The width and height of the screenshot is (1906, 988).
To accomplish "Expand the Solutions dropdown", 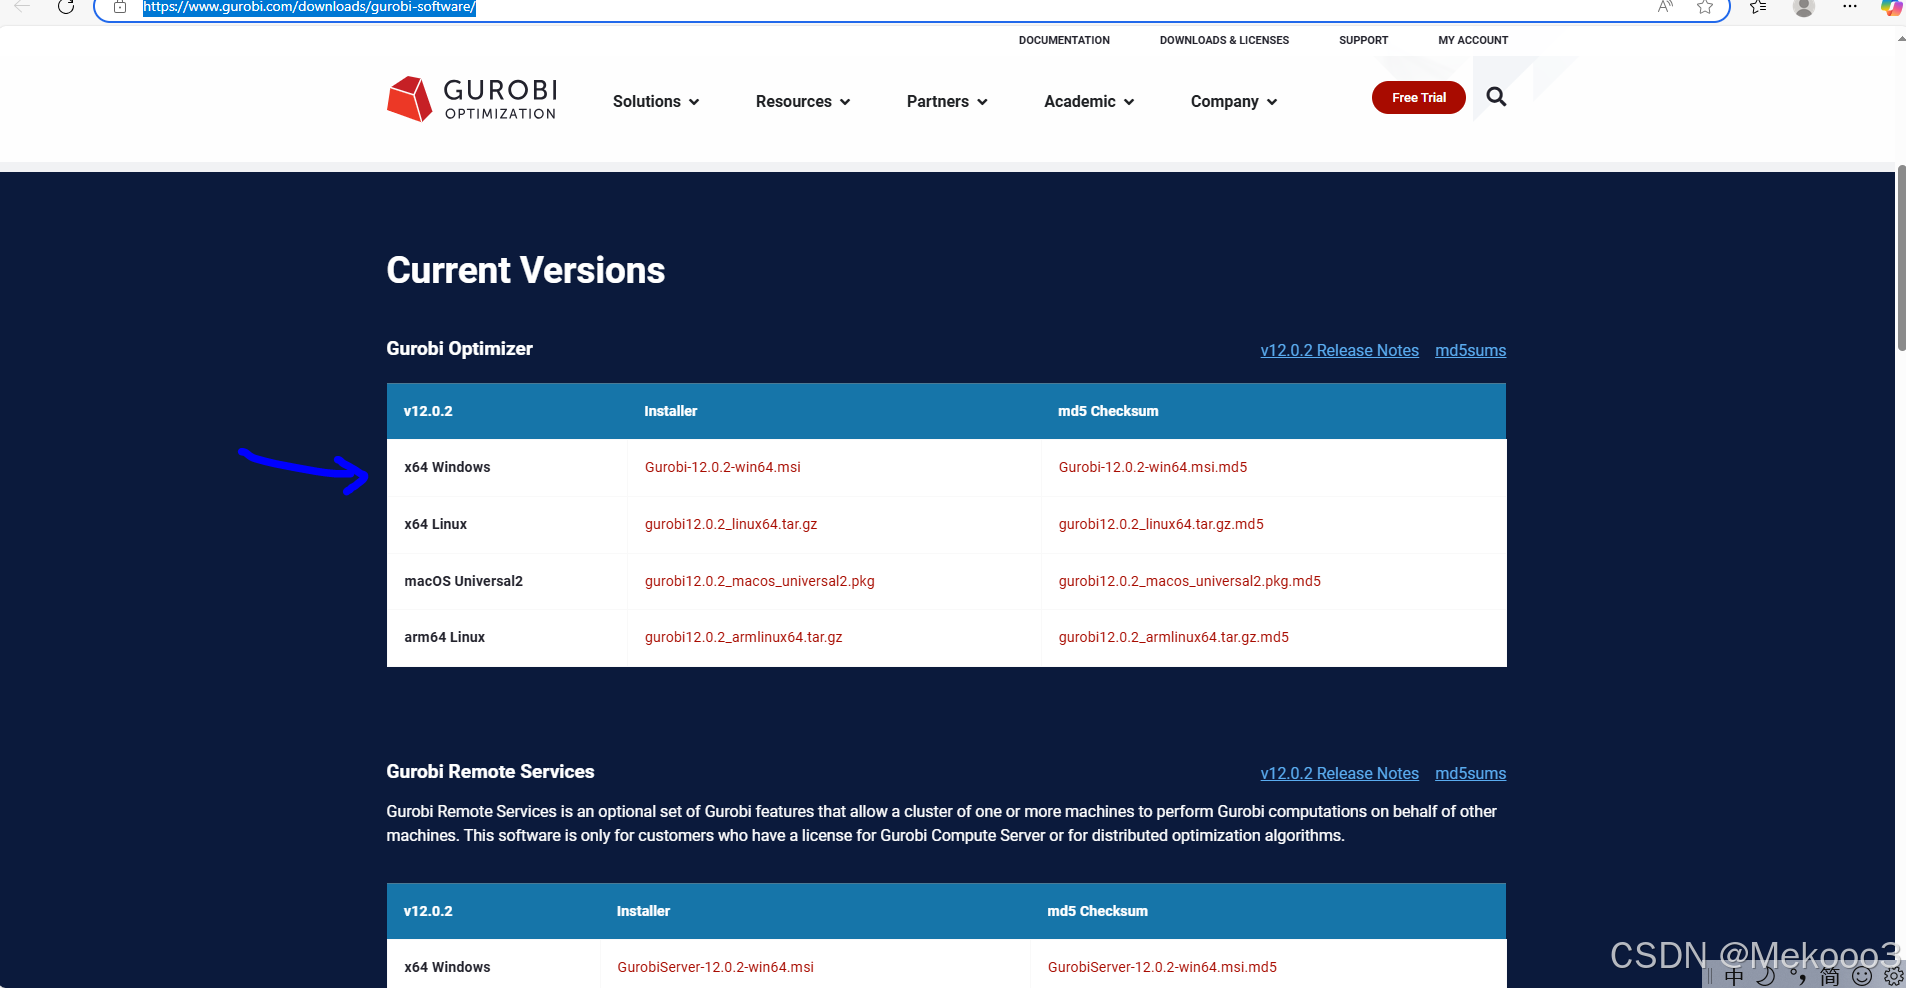I will click(x=655, y=101).
